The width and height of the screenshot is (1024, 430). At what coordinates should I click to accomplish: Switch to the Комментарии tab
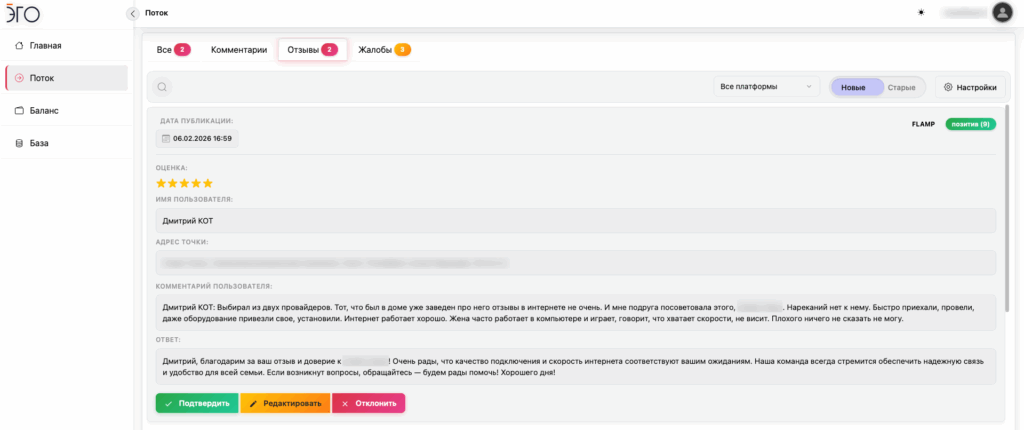click(239, 49)
